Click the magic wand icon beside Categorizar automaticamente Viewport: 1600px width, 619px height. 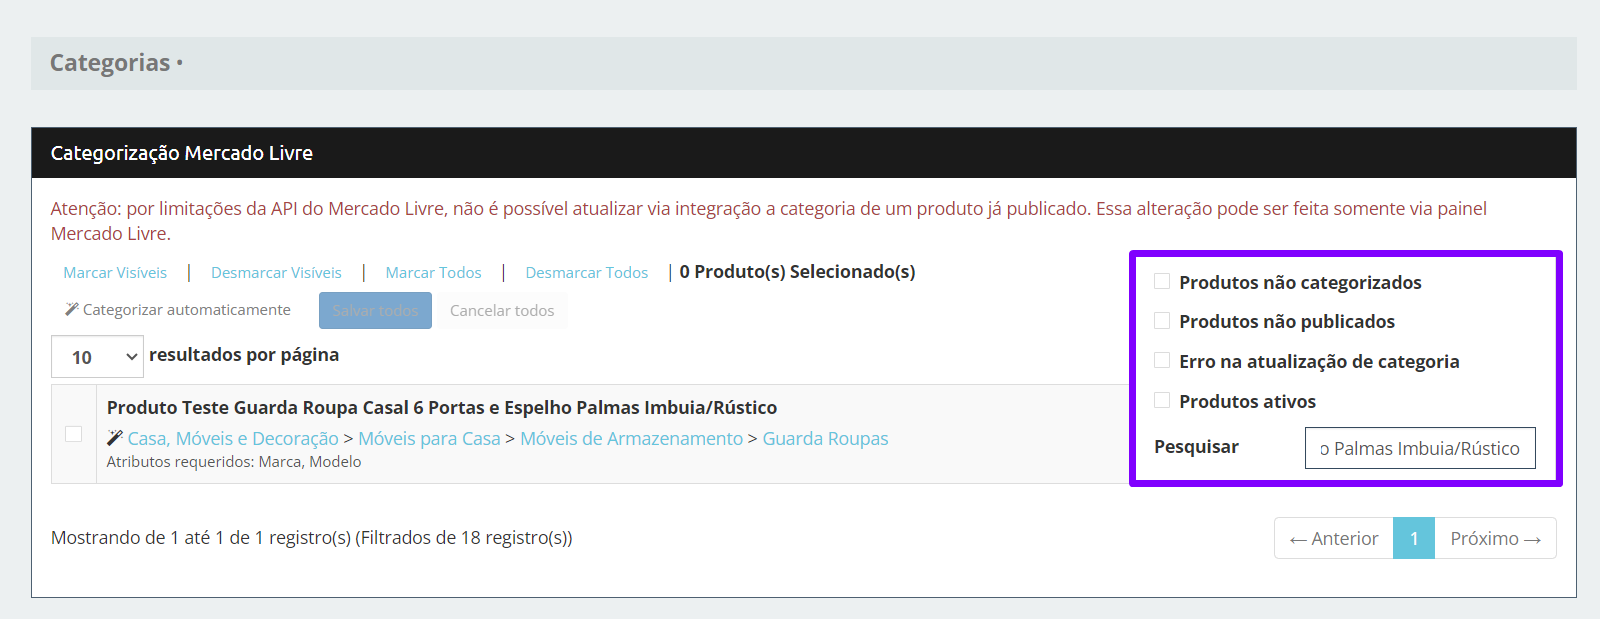click(x=71, y=310)
